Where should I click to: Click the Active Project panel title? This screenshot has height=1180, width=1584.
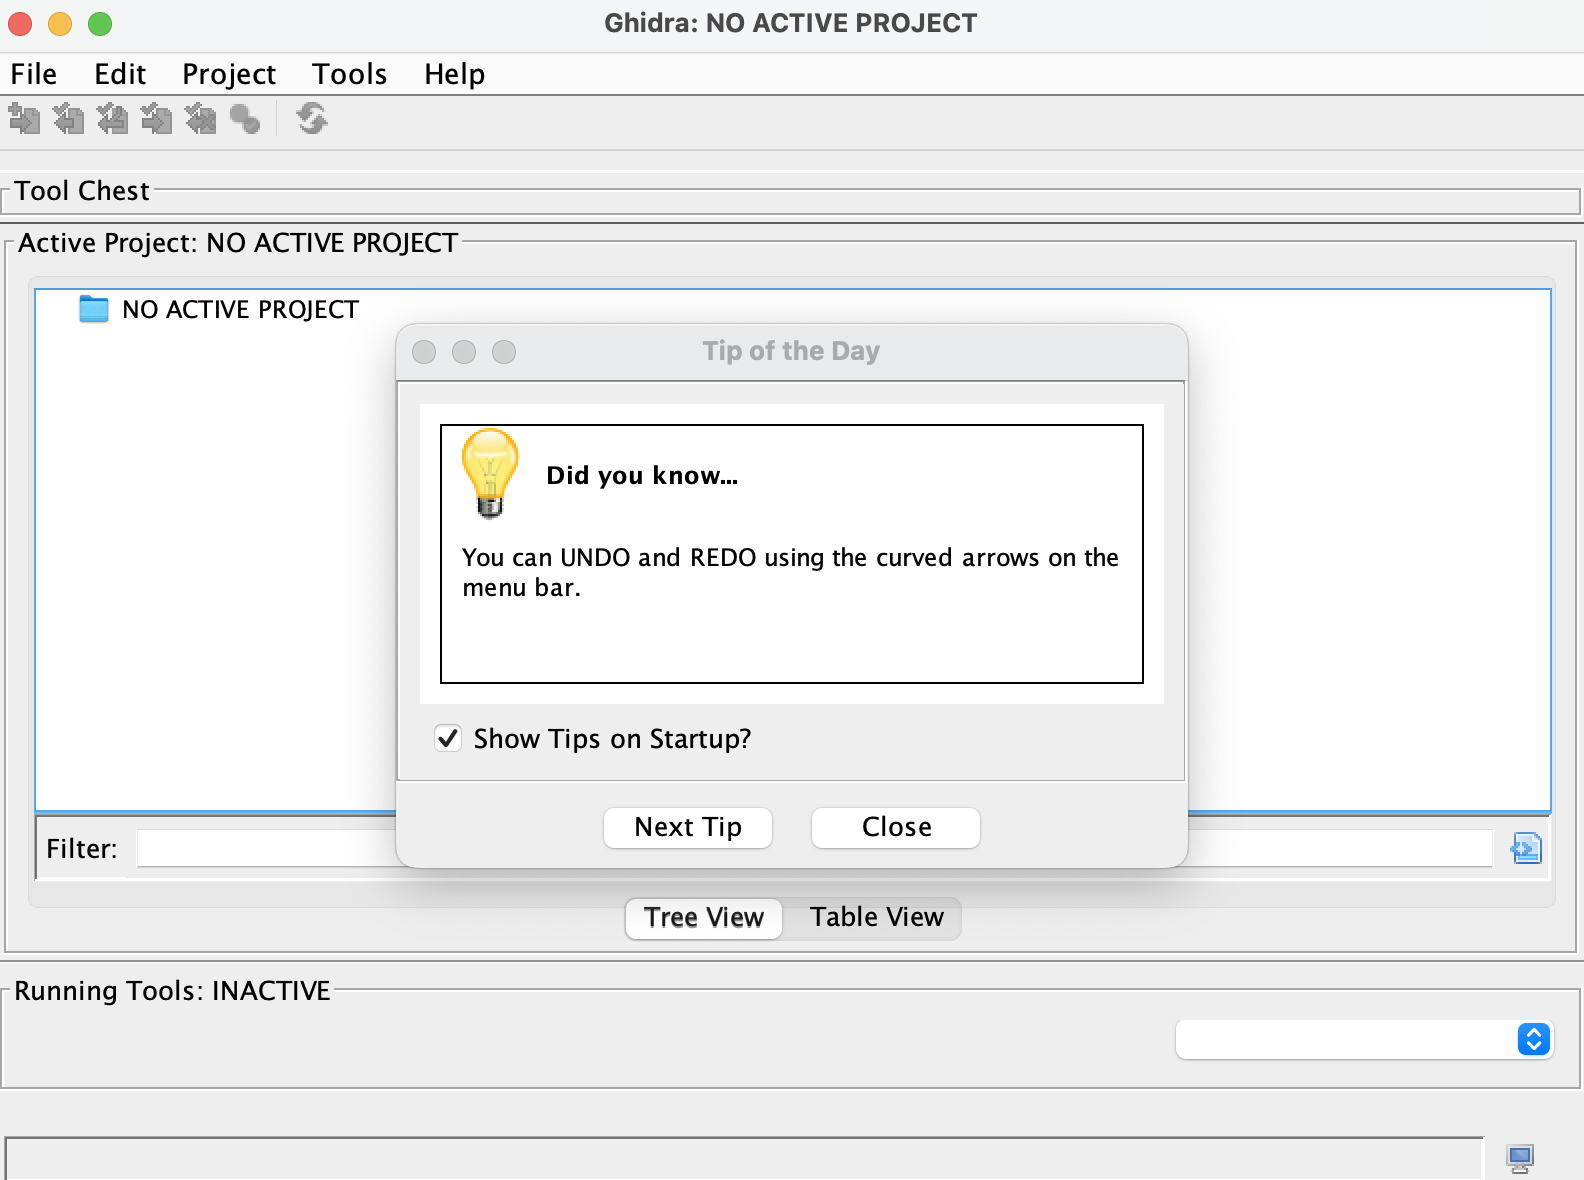click(238, 243)
